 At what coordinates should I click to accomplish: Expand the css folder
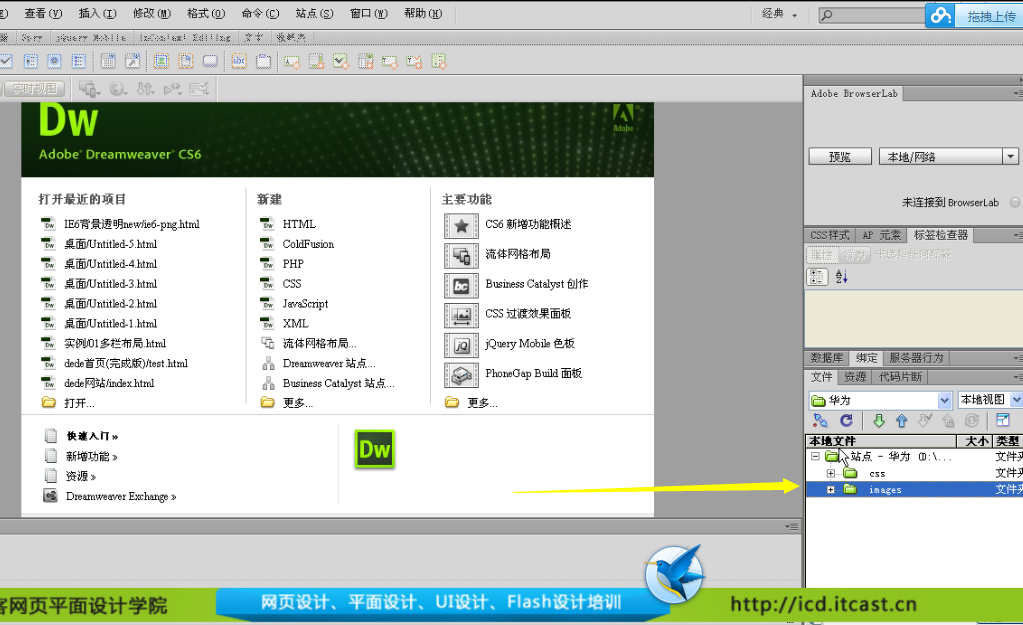click(831, 473)
